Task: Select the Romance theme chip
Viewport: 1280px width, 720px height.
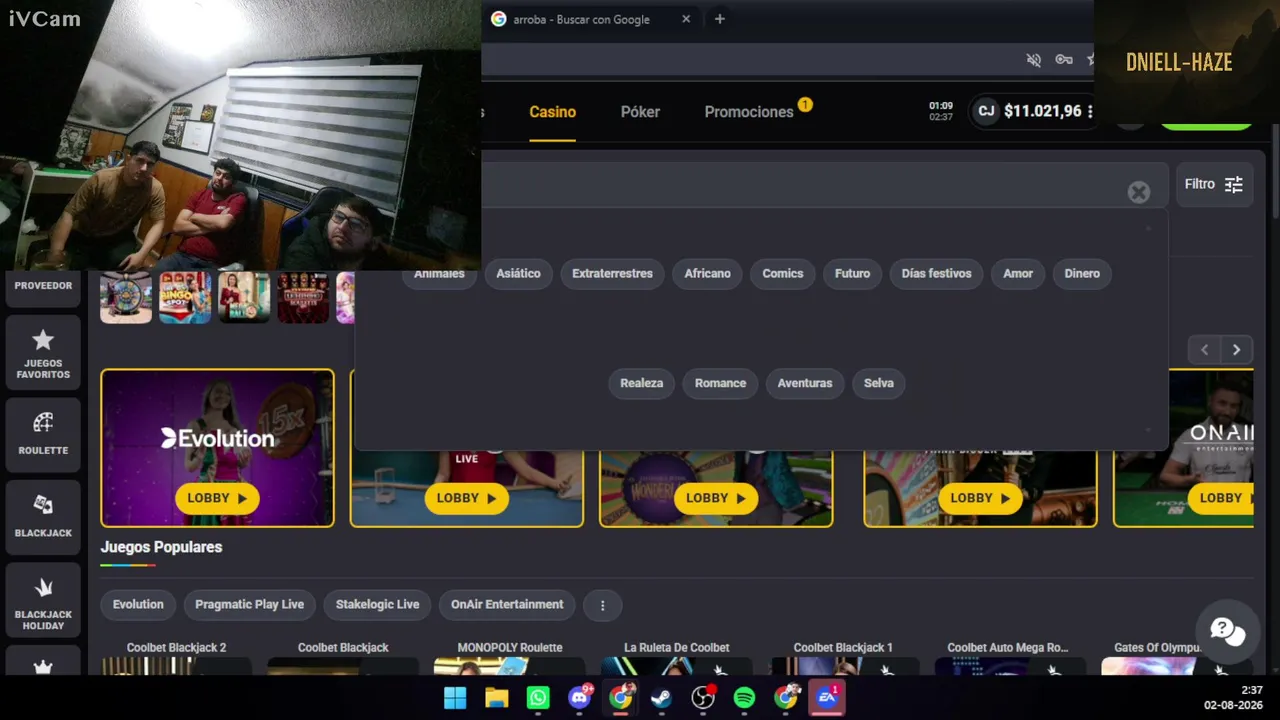Action: (720, 384)
